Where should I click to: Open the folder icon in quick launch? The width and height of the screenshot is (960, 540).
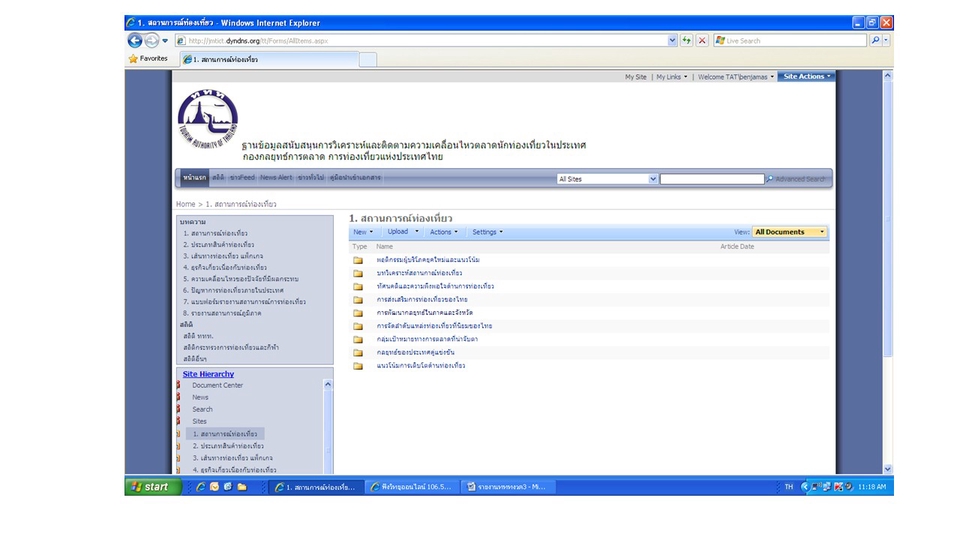[x=242, y=487]
